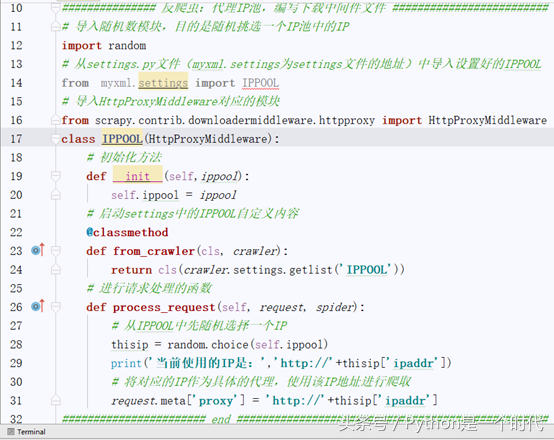Click 'ipaddr' key on line 29
This screenshot has height=440, width=554.
click(413, 363)
